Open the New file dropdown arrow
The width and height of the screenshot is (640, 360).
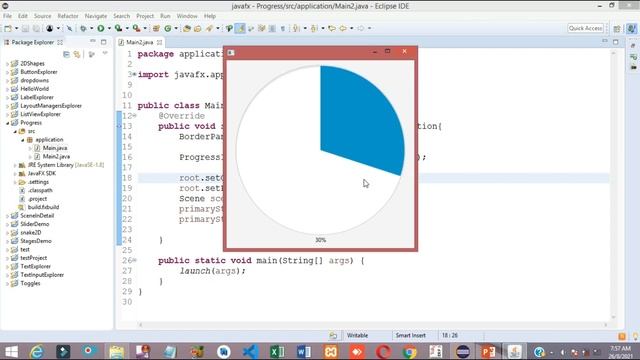point(16,29)
